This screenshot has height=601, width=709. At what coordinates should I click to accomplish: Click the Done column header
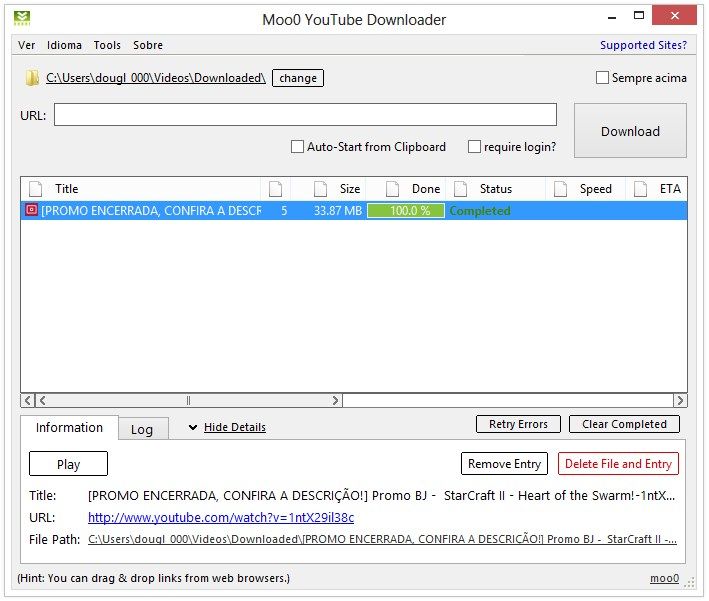coord(406,189)
